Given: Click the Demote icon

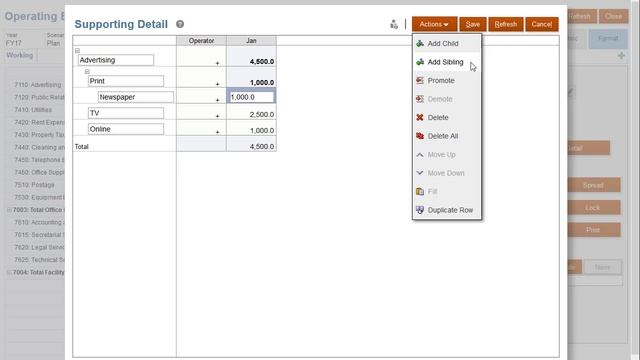Looking at the screenshot, I should 420,99.
